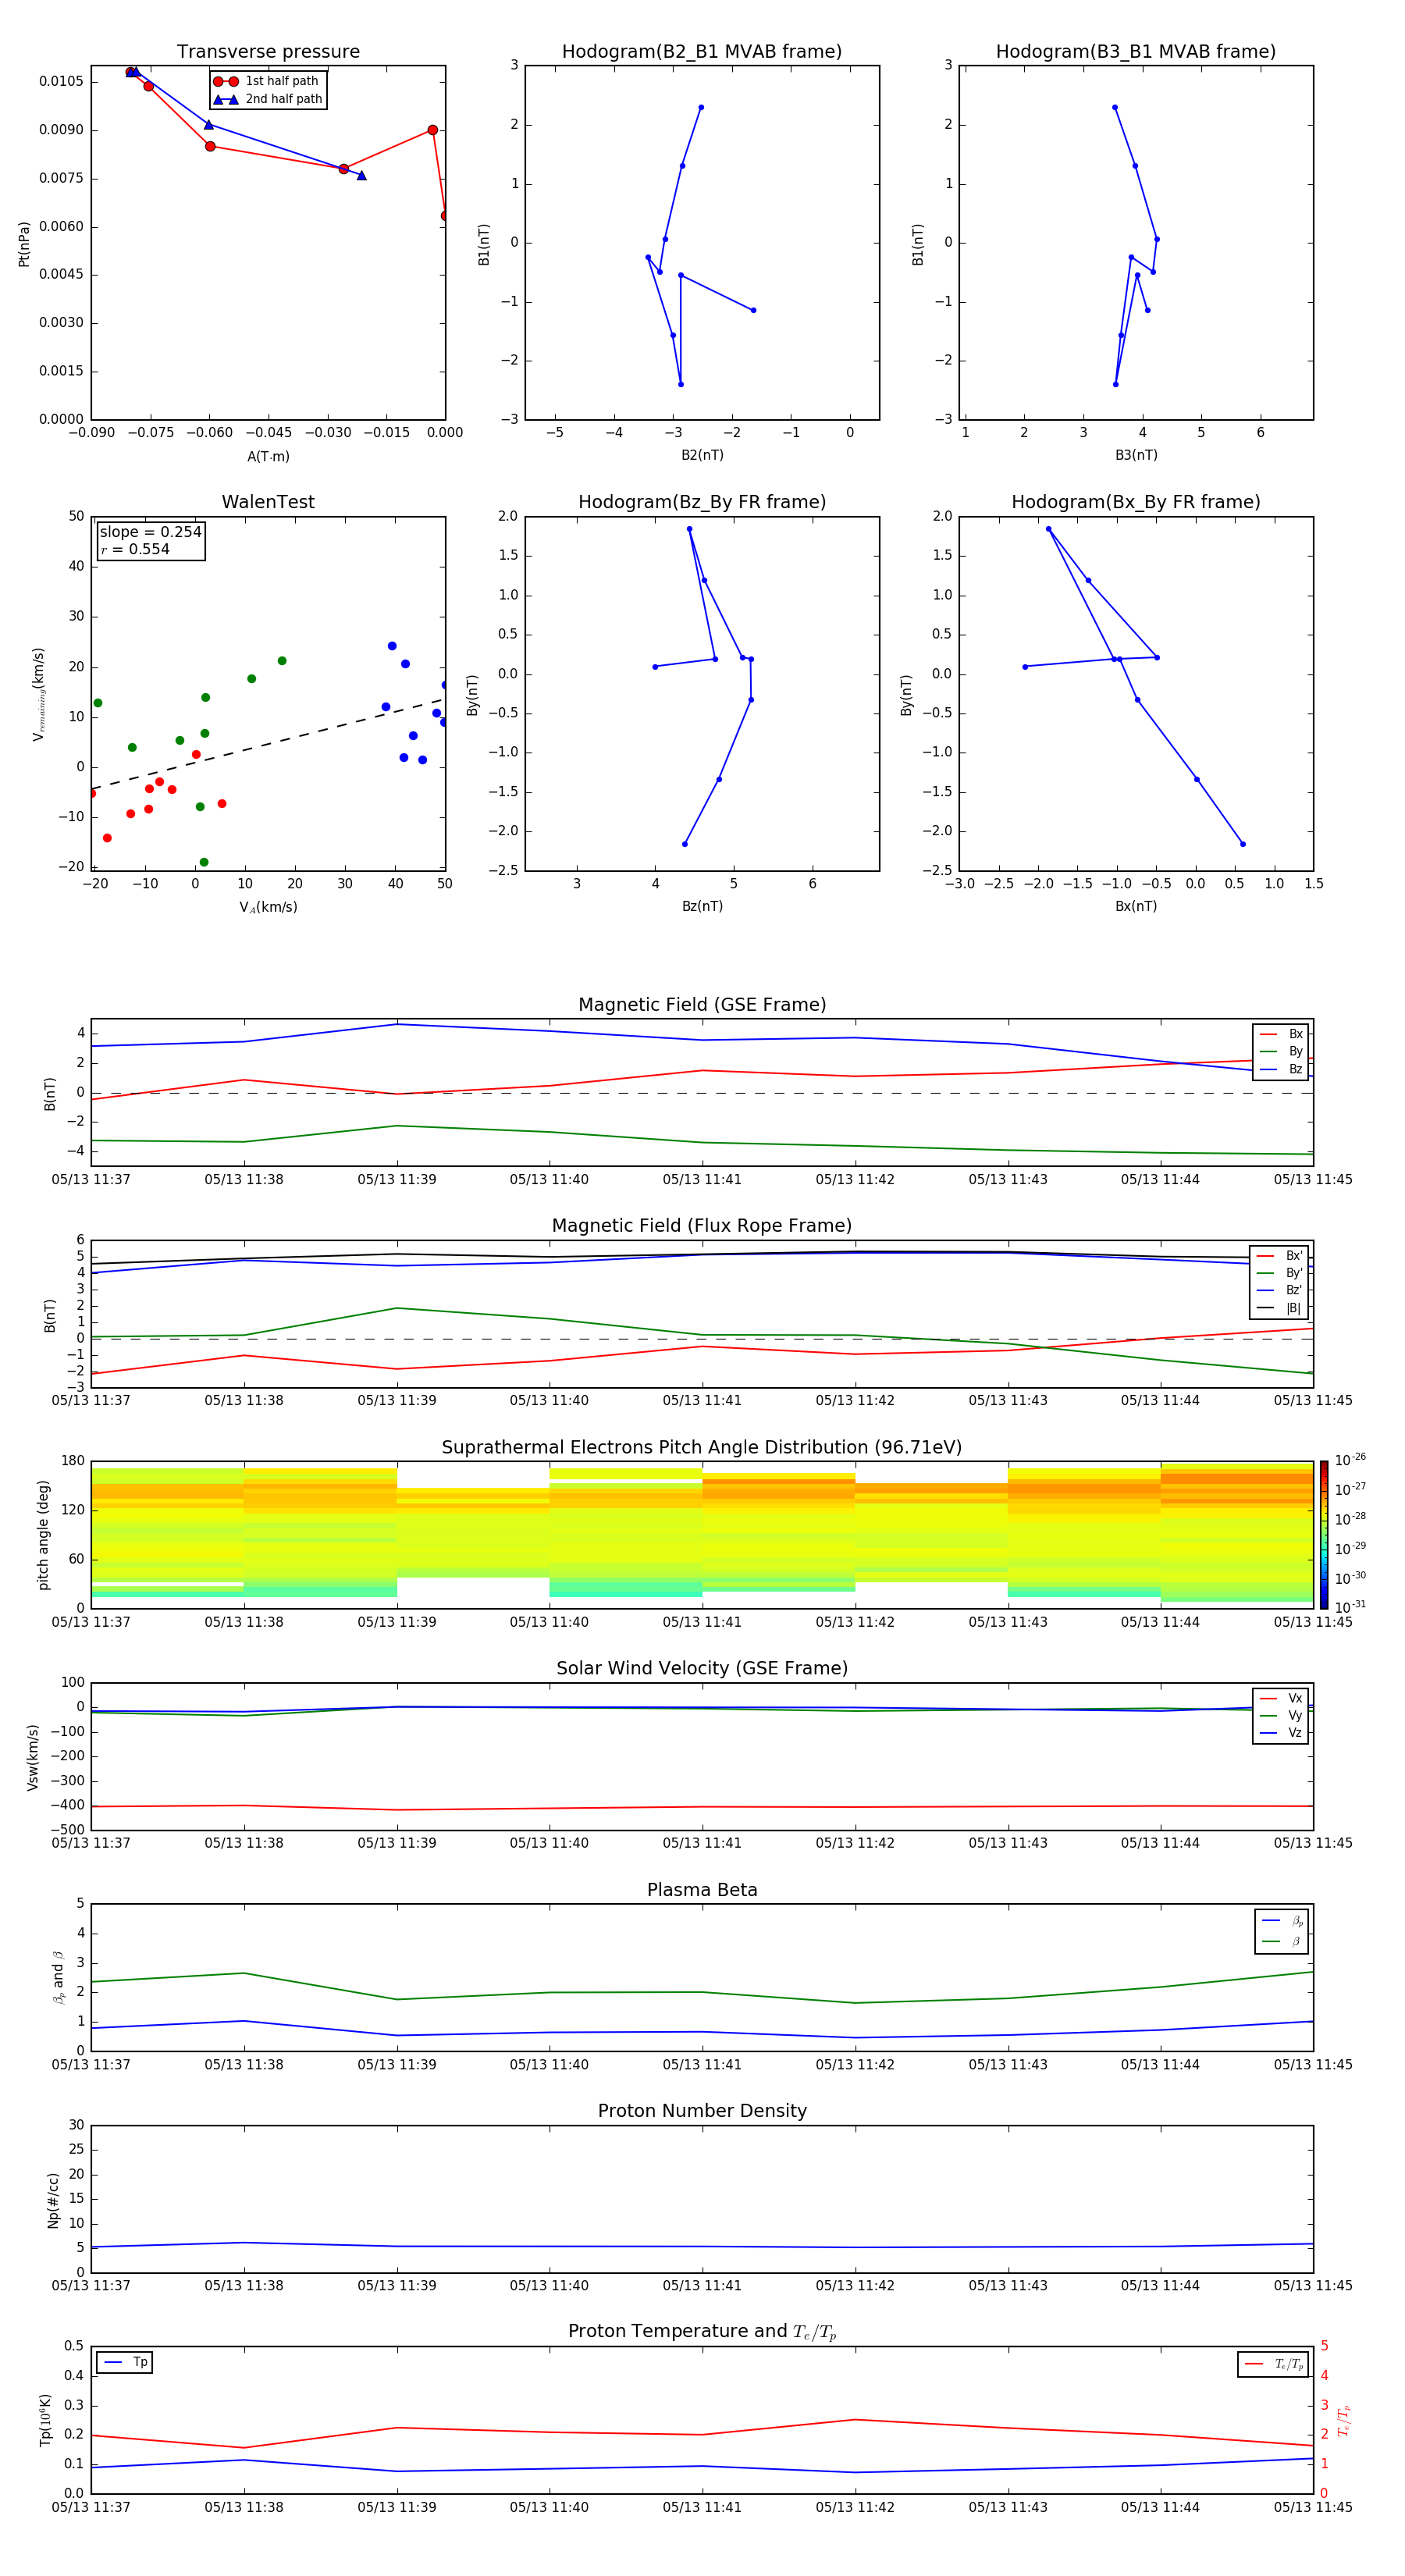The image size is (1405, 2576).
Task: Click the 'Vsw(km/s)' y-axis label
Action: (x=33, y=1757)
